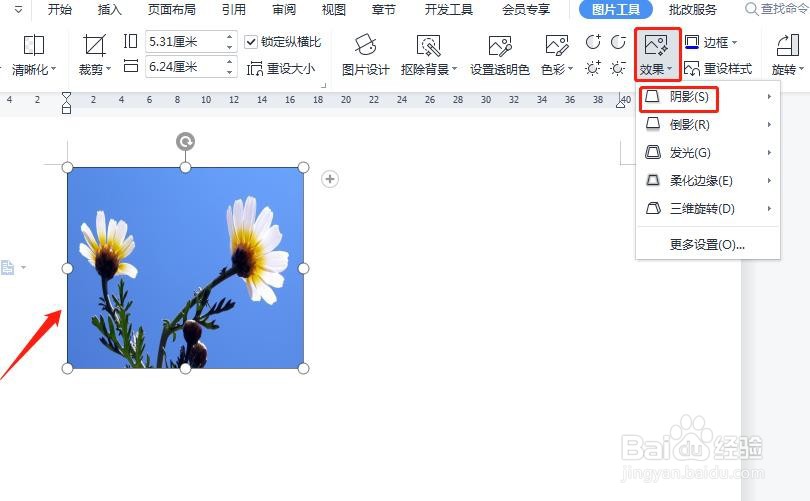Click the 旋转 rotate tool
Screen dimensions: 810x501
coord(788,54)
